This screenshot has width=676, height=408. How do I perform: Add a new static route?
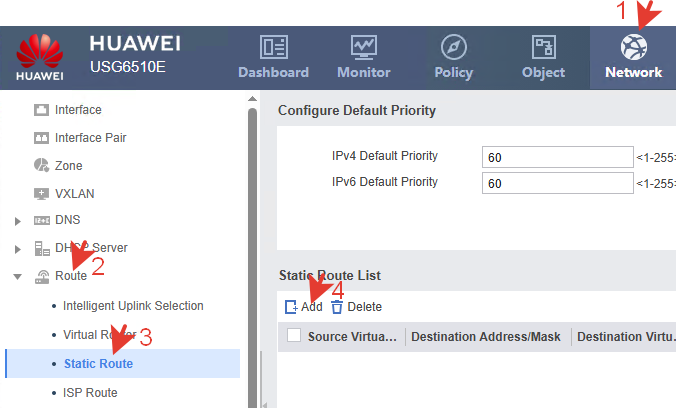click(x=304, y=307)
